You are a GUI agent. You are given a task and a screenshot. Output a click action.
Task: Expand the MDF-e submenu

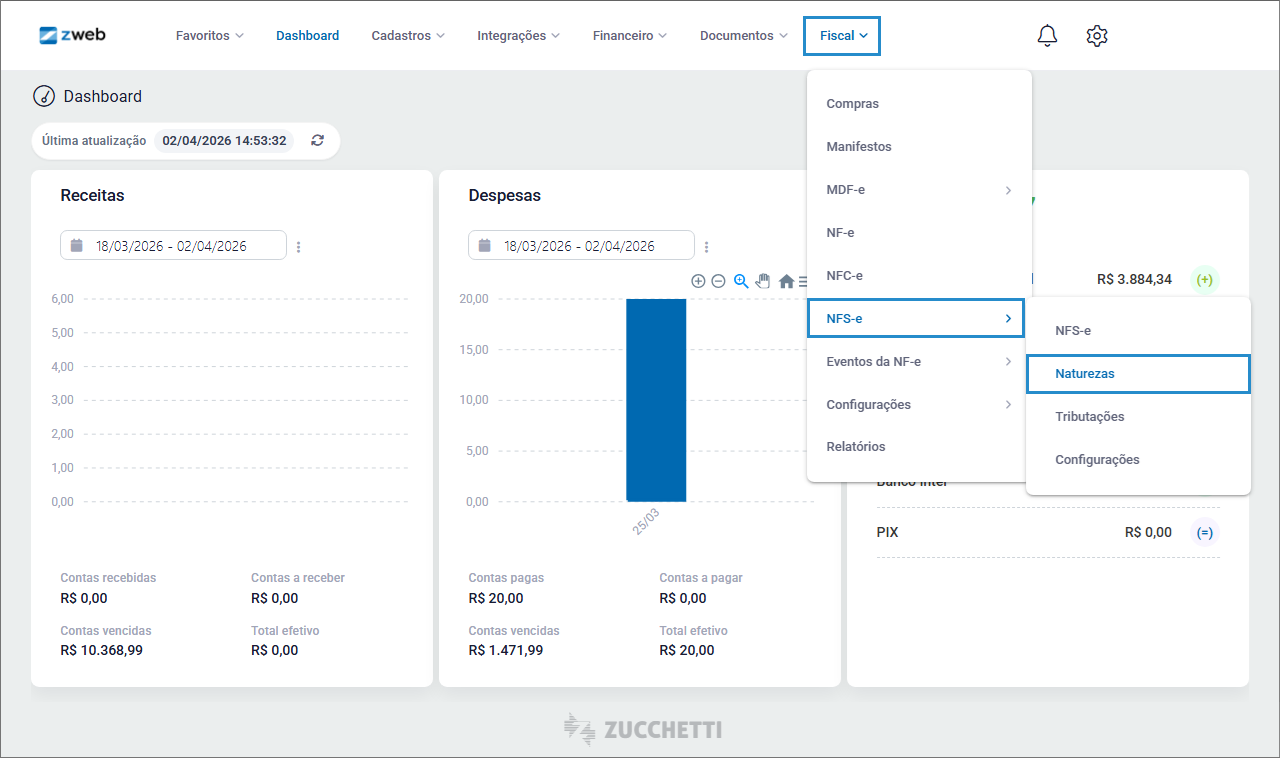pyautogui.click(x=918, y=190)
